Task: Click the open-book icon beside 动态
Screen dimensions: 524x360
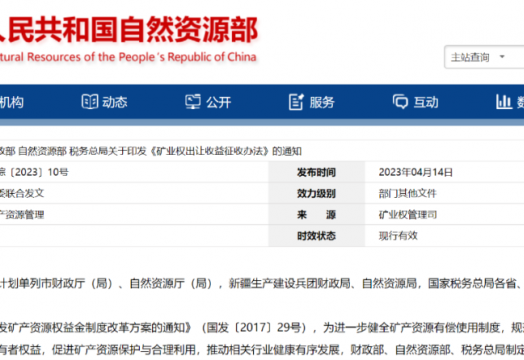Action: (90, 102)
